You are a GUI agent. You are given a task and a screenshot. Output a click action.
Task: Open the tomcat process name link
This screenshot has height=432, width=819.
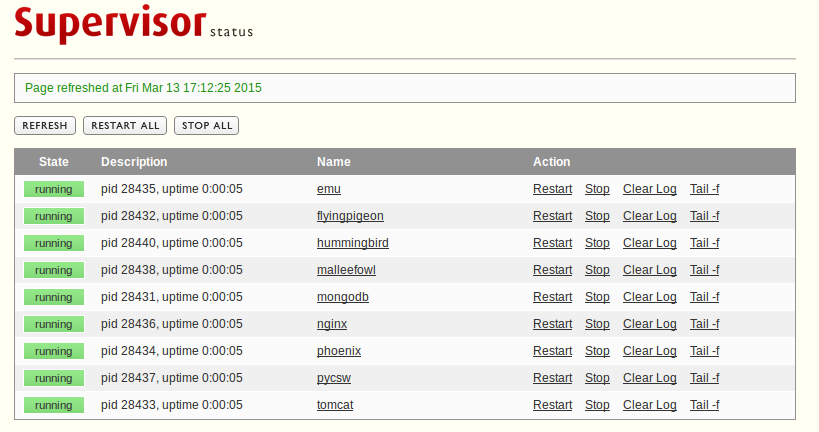335,405
